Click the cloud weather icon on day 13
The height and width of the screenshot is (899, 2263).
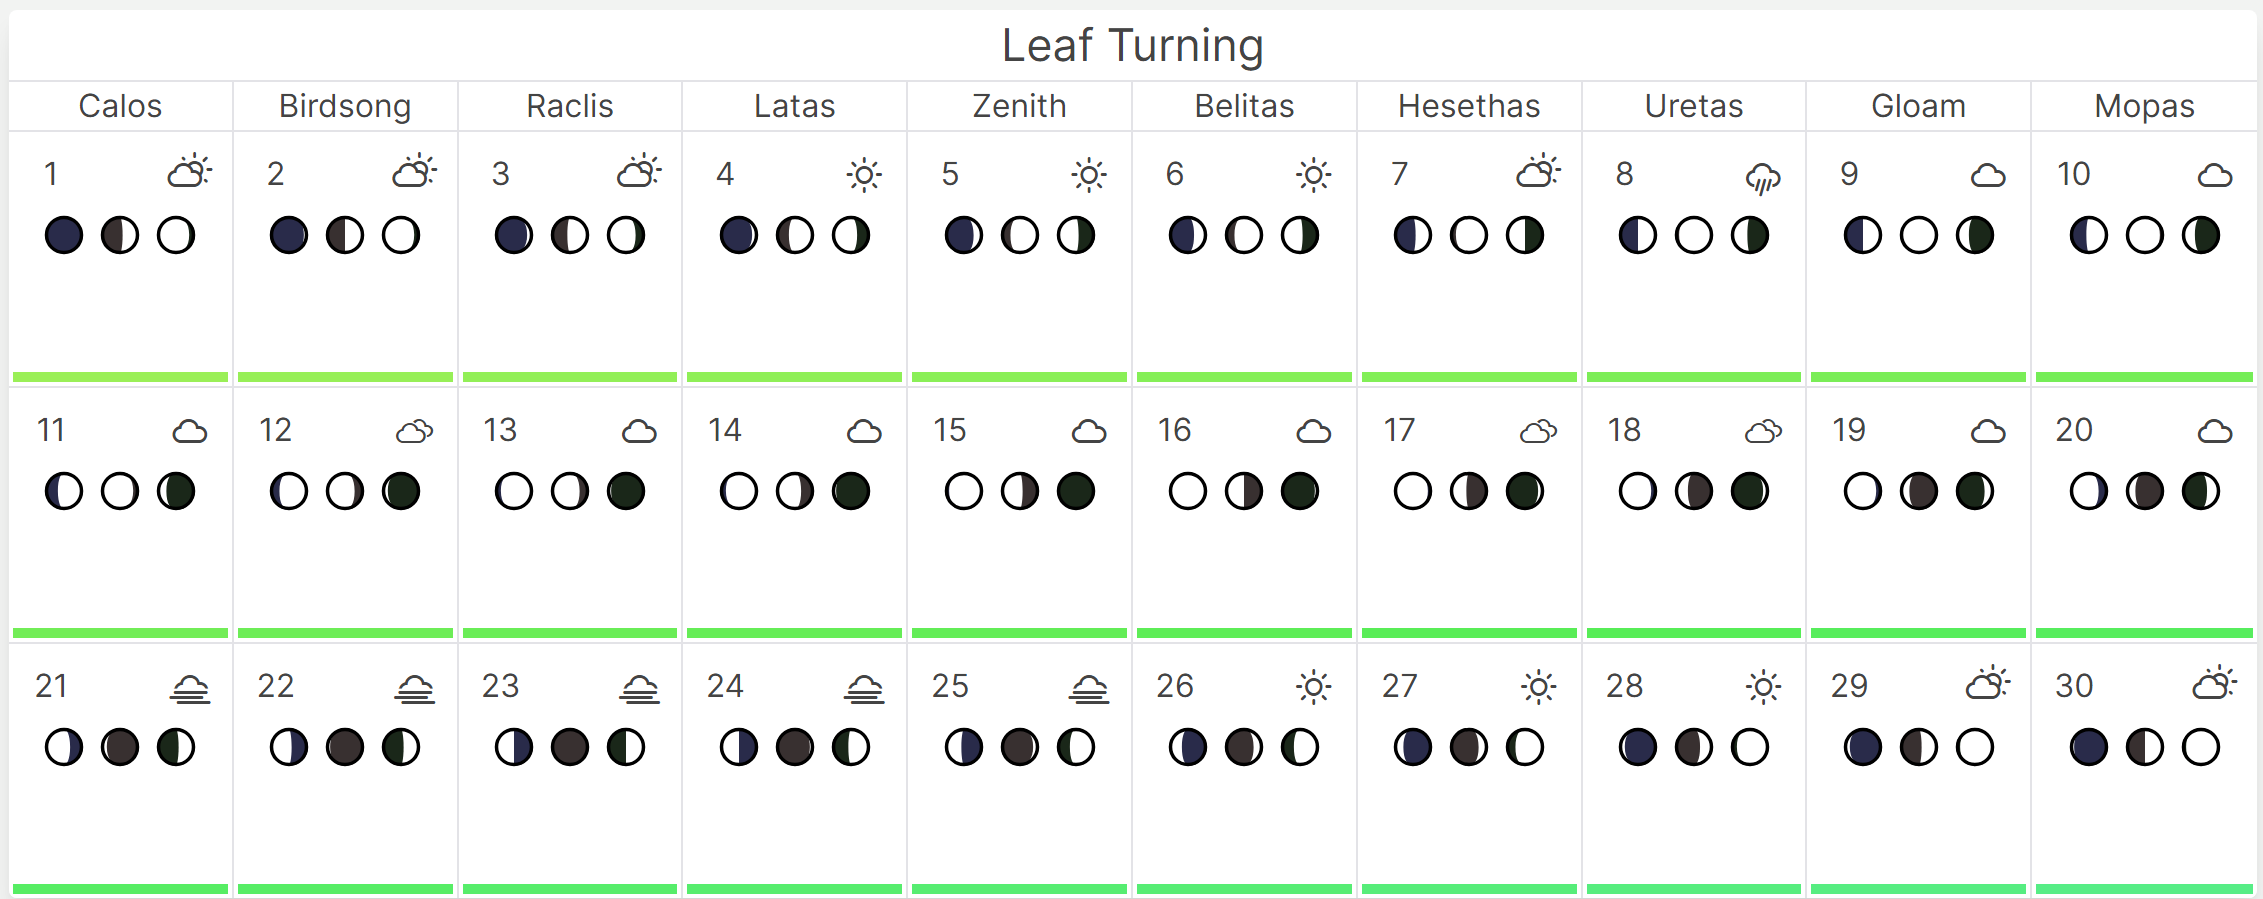tap(639, 431)
